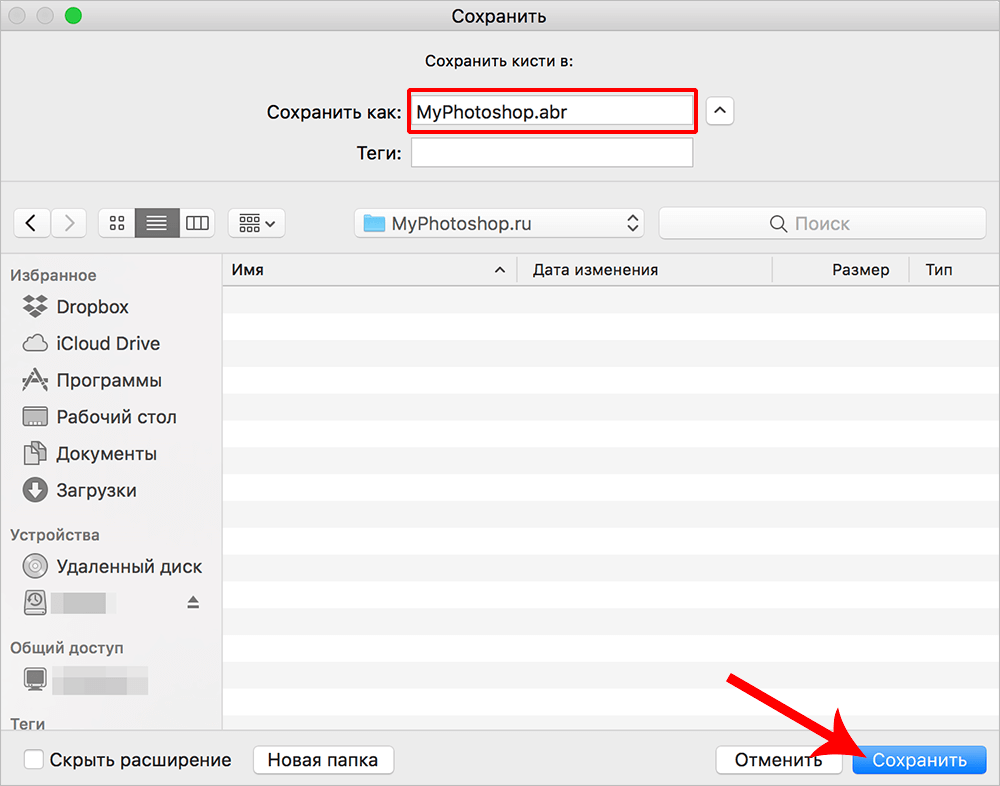Switch to list view mode
Screen dimensions: 1000x786
click(157, 223)
